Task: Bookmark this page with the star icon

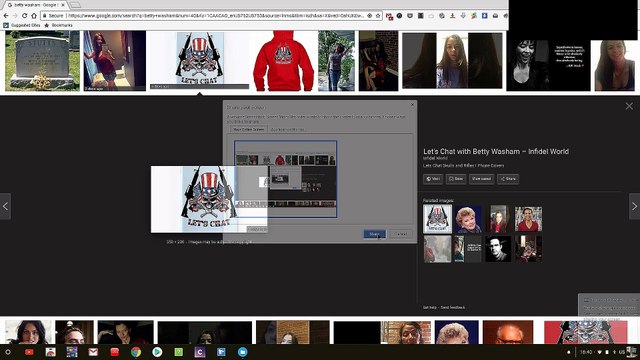Action: point(378,16)
